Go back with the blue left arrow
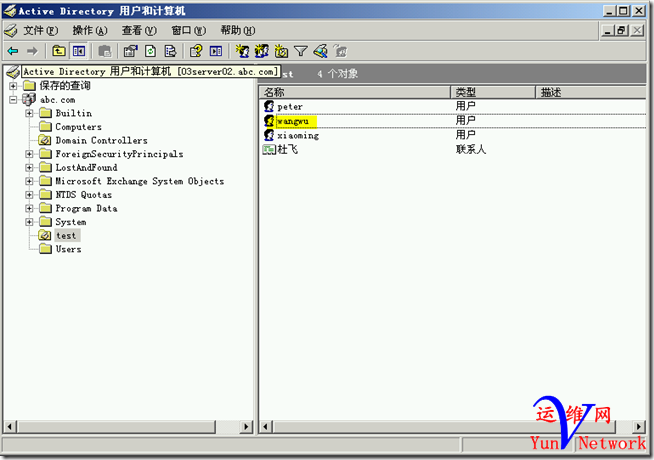Image resolution: width=654 pixels, height=460 pixels. pyautogui.click(x=13, y=51)
